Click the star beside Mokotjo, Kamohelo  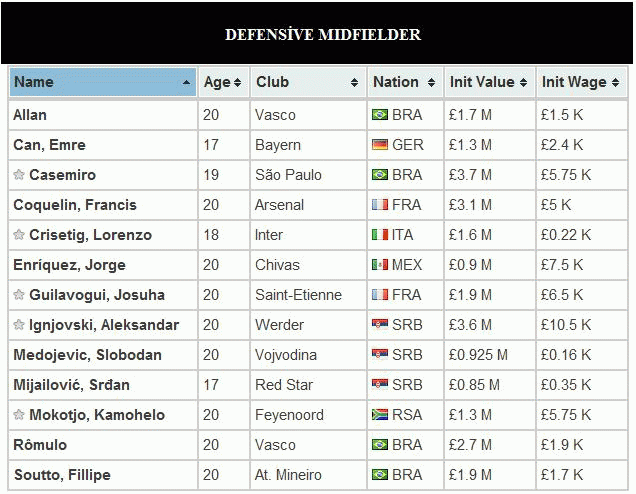[19, 415]
